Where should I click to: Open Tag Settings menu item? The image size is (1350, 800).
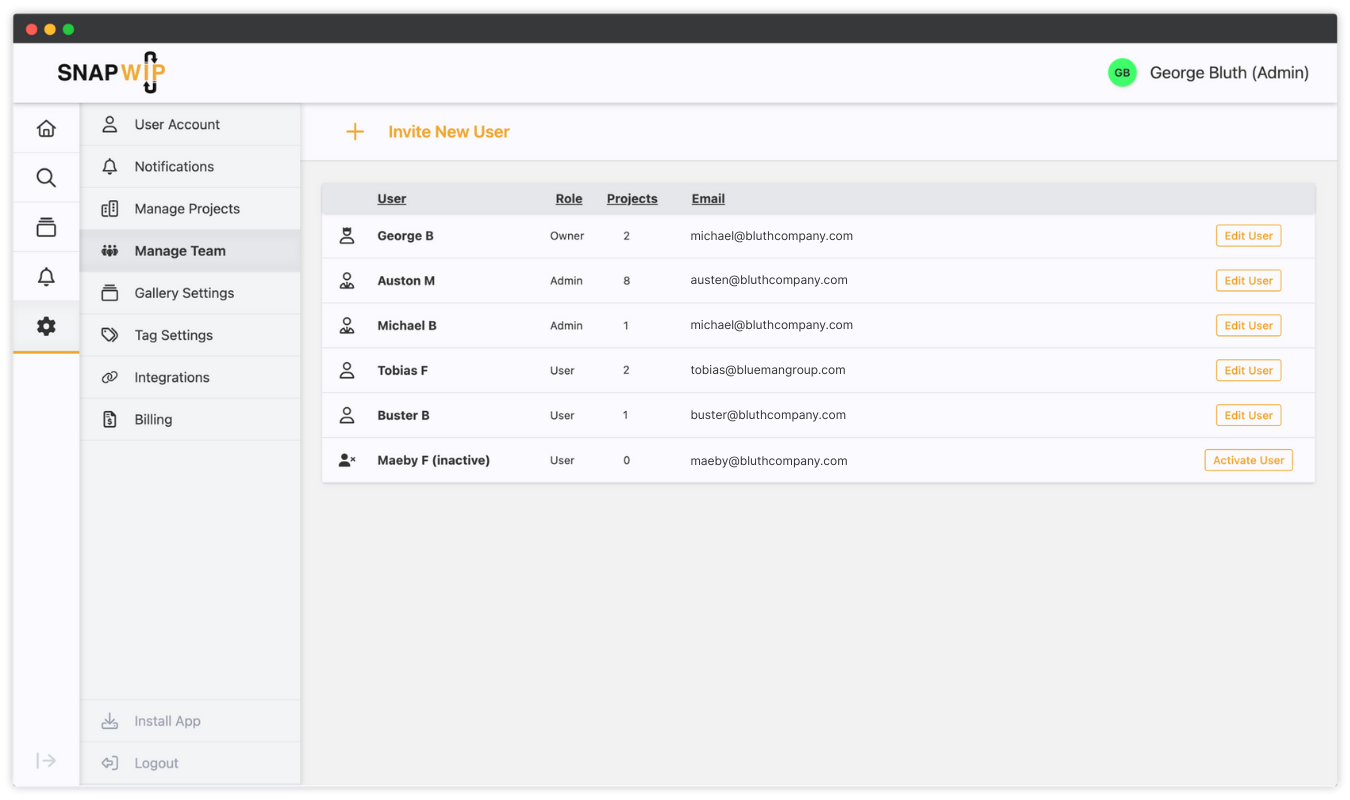[173, 335]
